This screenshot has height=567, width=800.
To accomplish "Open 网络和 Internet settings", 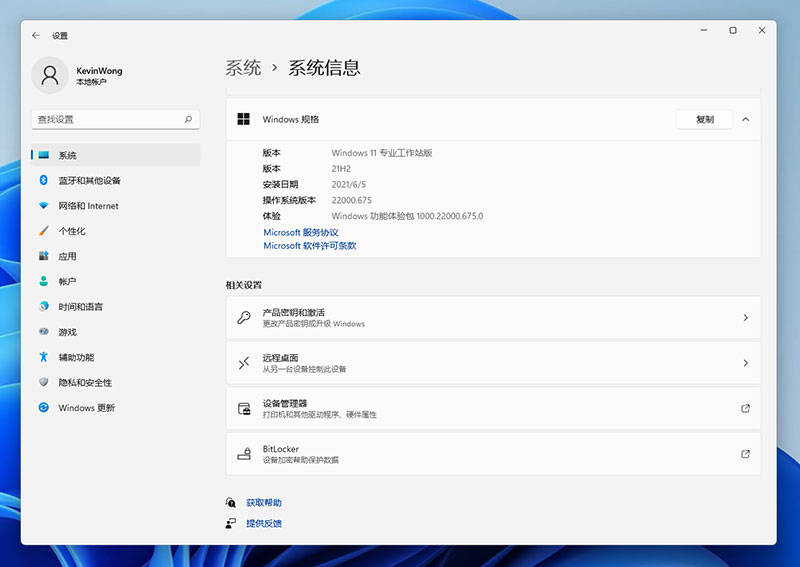I will (115, 206).
